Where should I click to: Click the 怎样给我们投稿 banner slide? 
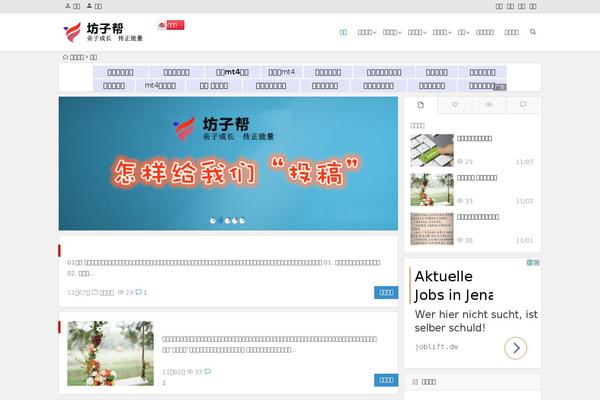coord(228,163)
